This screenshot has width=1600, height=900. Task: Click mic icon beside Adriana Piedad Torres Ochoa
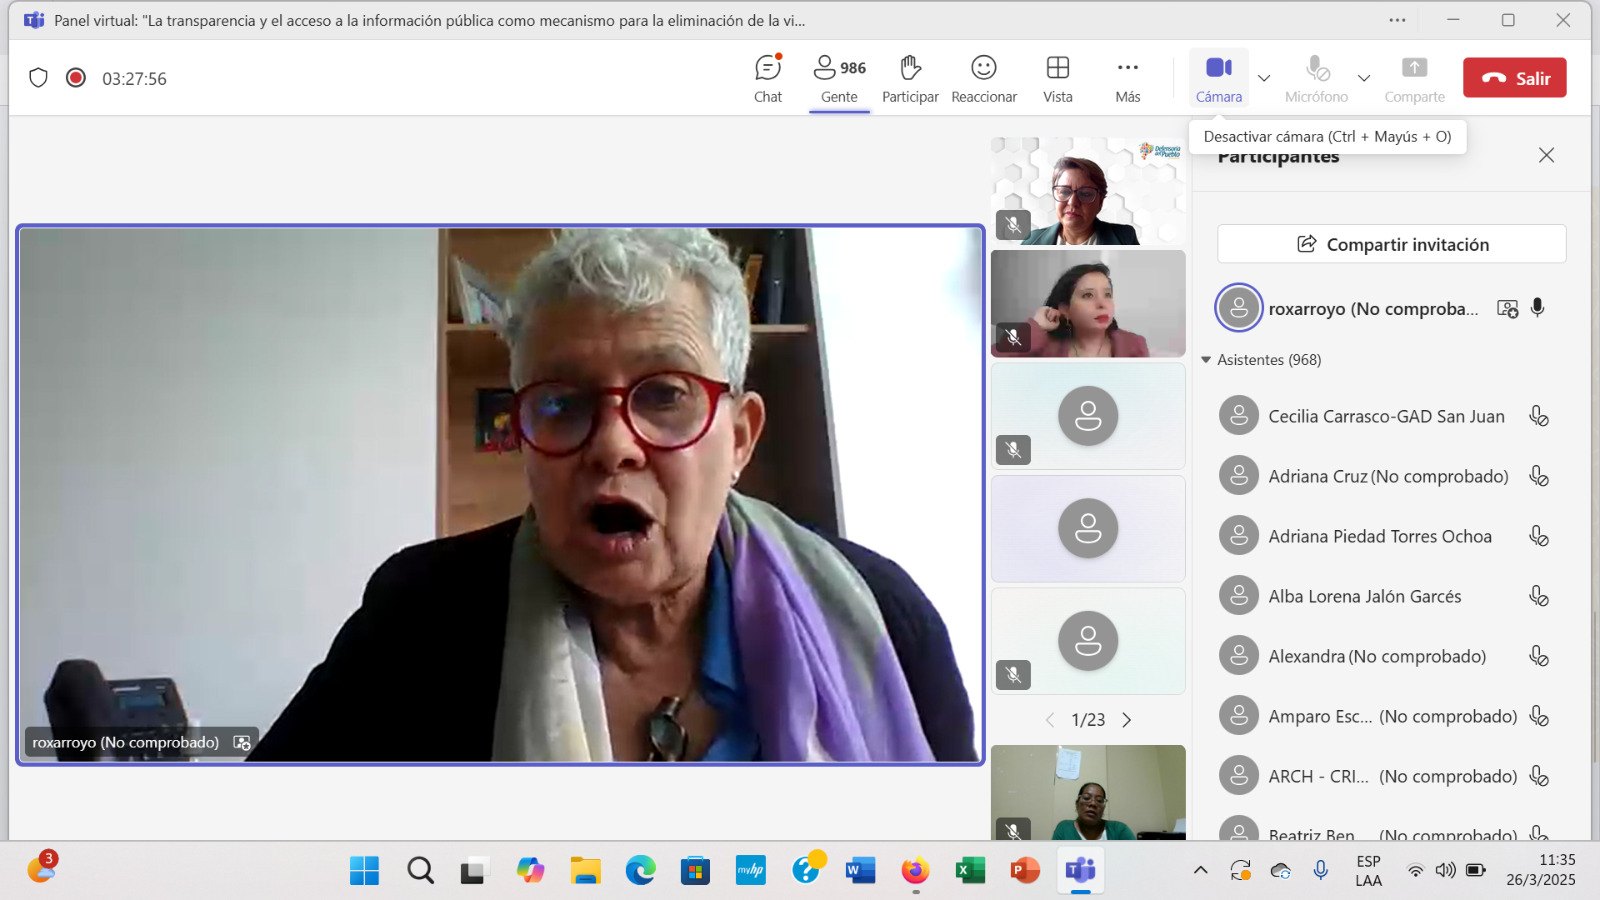(x=1538, y=536)
